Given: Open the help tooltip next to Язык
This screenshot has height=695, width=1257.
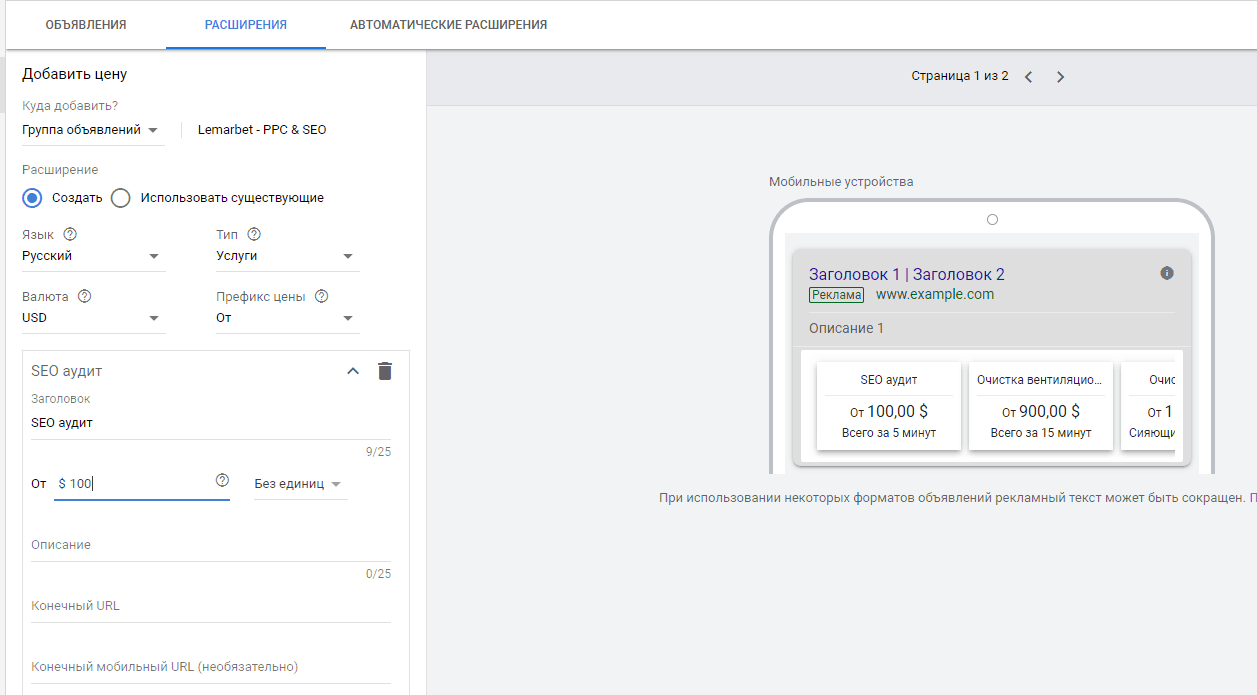Looking at the screenshot, I should (x=69, y=233).
